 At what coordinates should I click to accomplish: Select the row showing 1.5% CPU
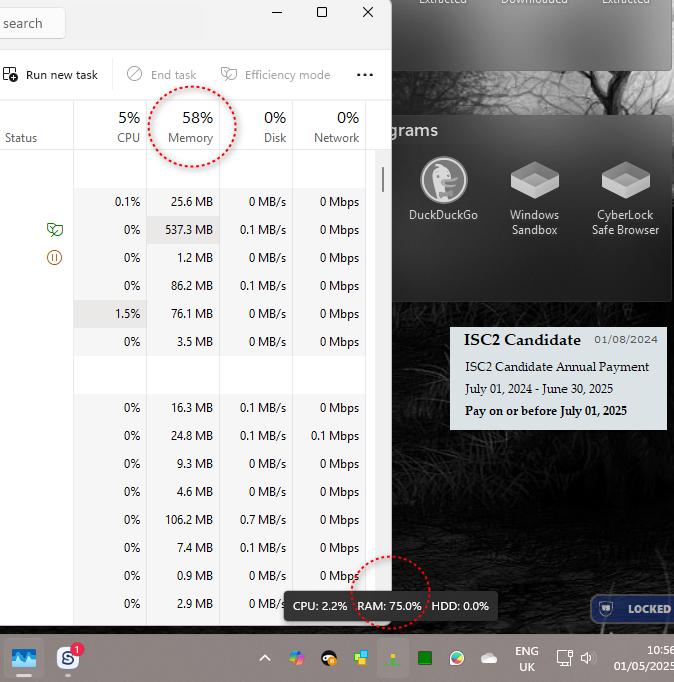point(183,314)
